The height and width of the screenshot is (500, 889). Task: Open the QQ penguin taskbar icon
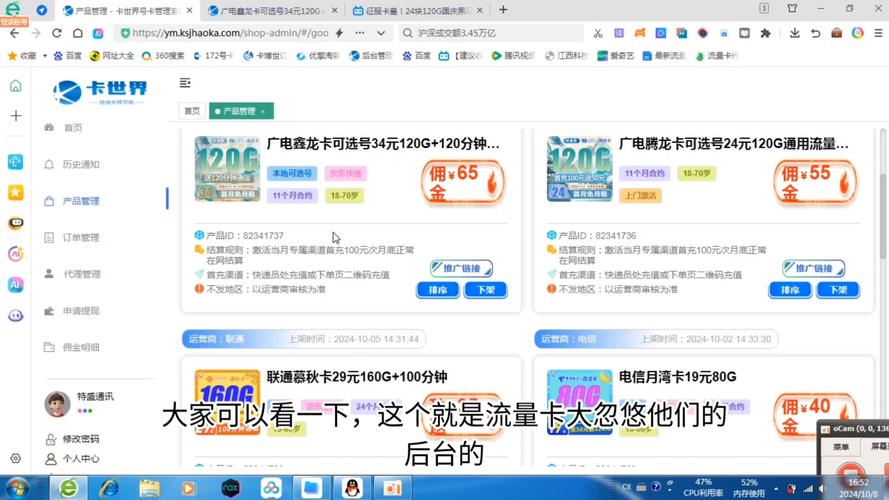click(x=352, y=488)
